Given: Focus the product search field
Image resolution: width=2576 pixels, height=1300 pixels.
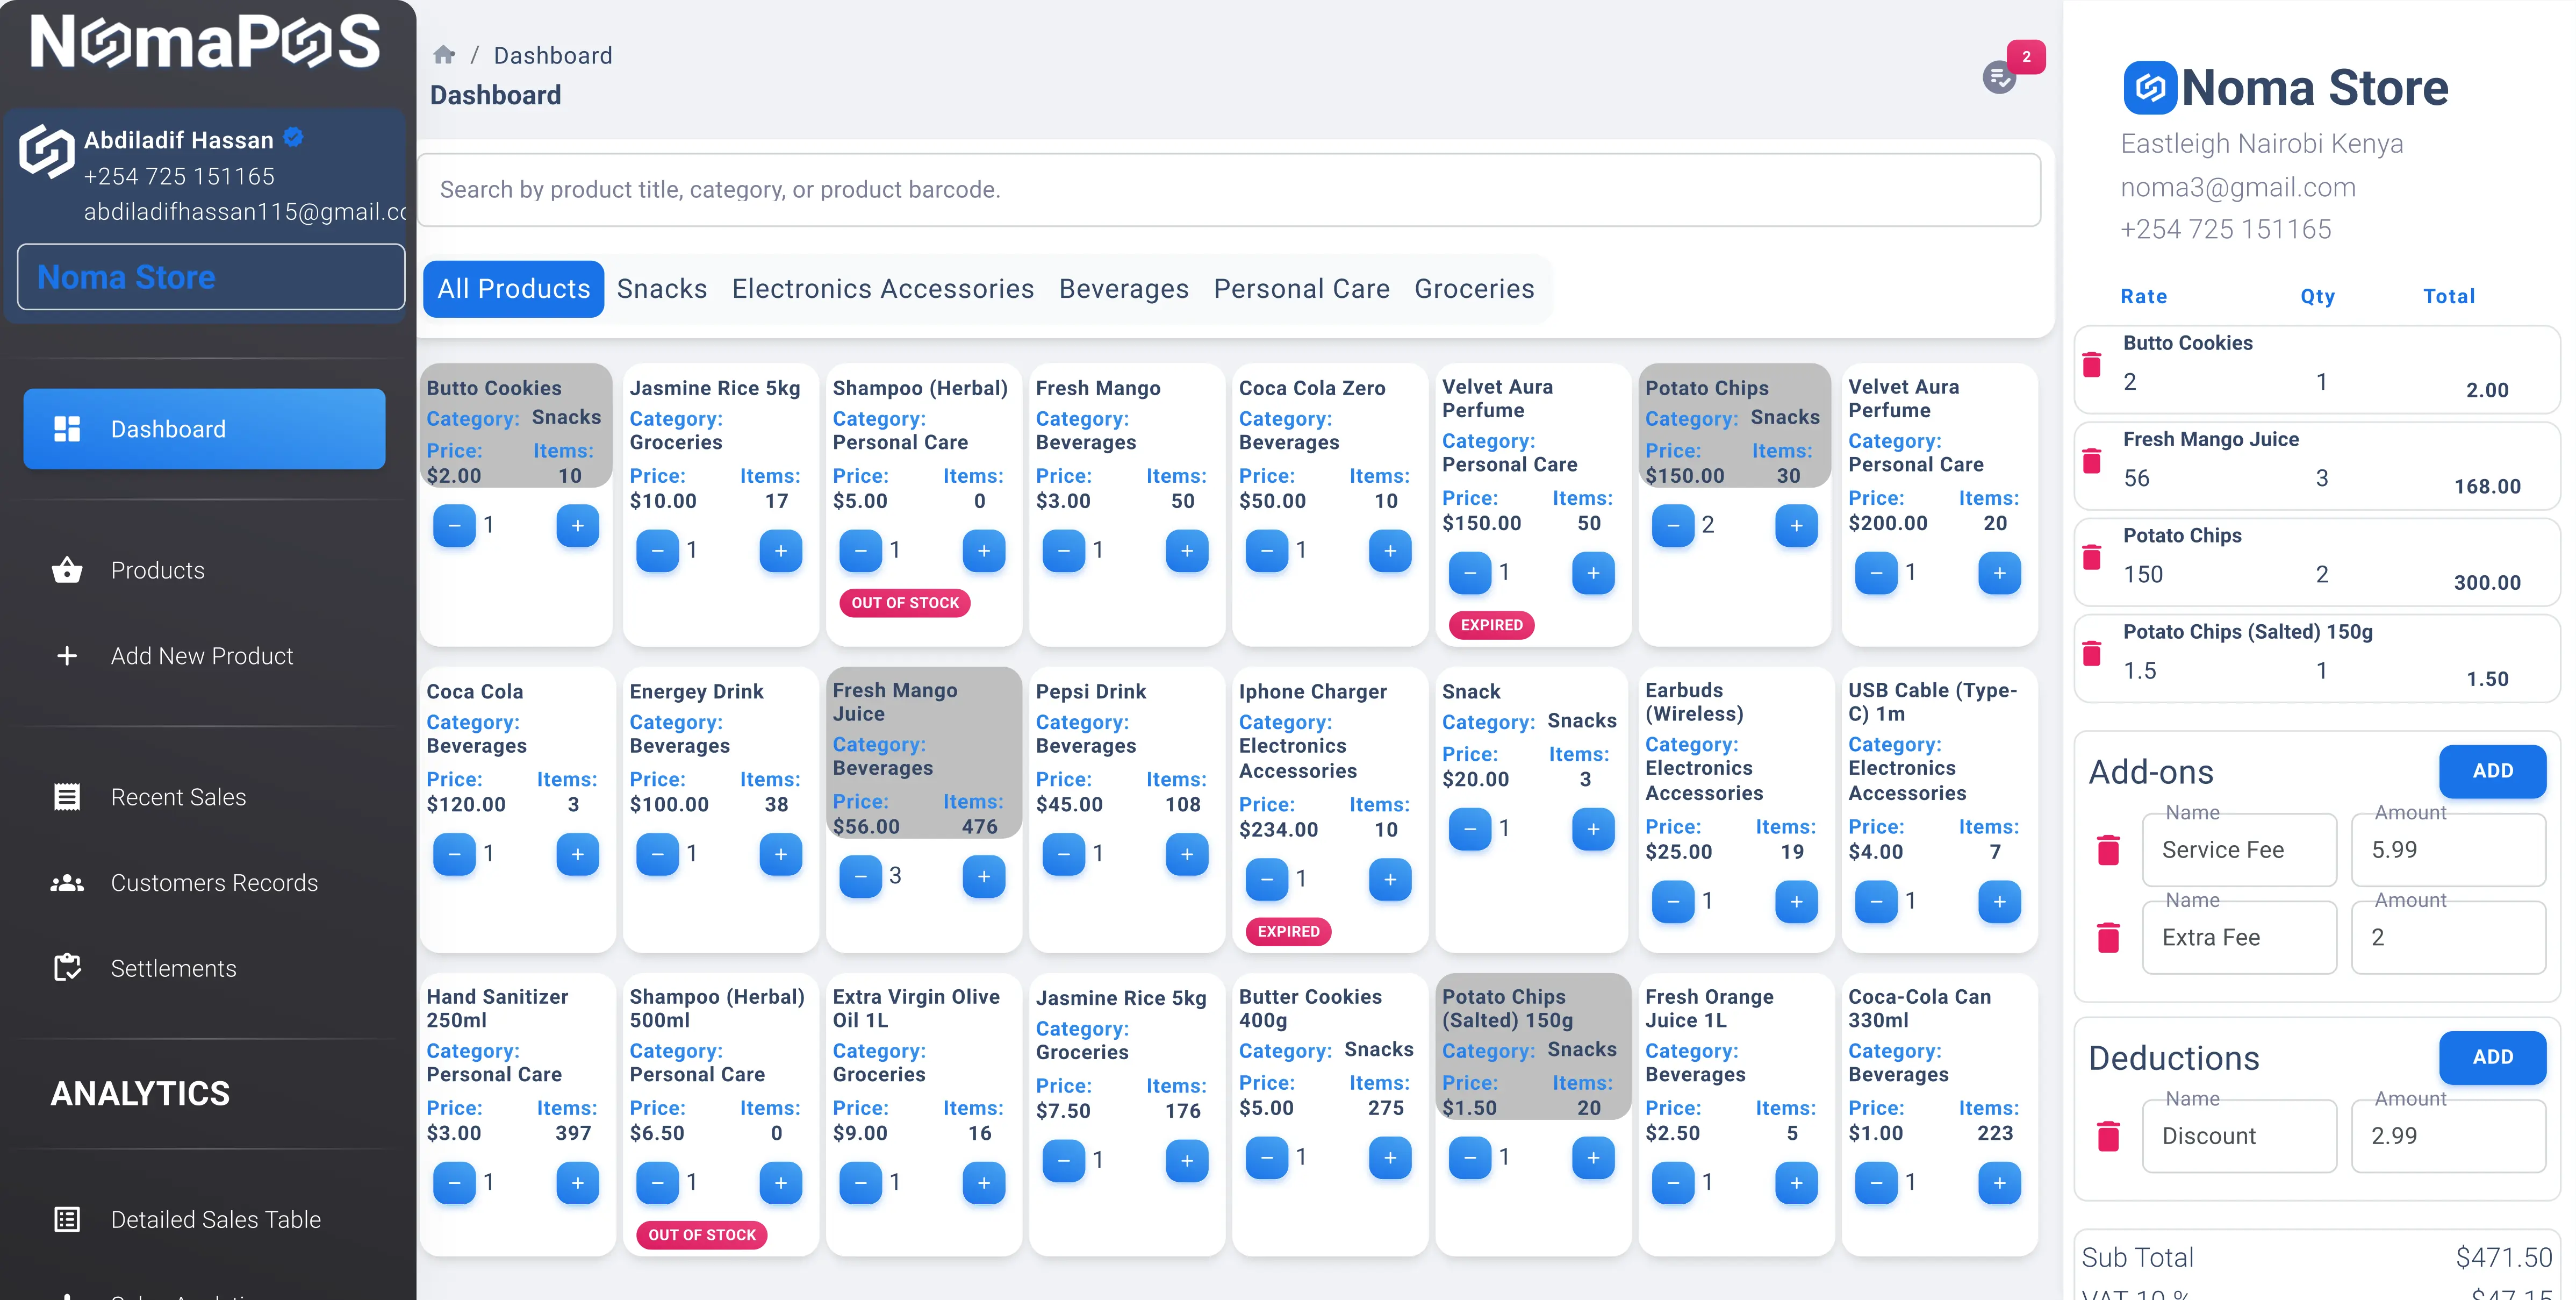Looking at the screenshot, I should 1228,190.
